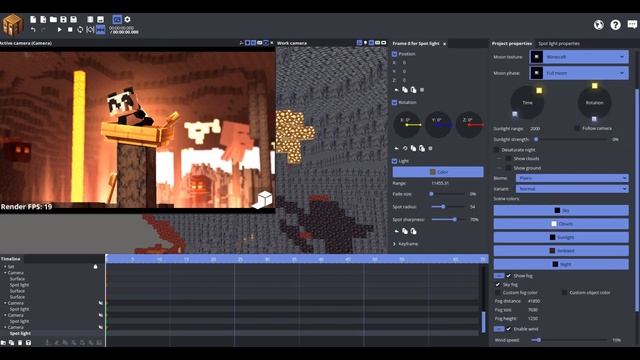This screenshot has width=640, height=360.
Task: Click the Time dial in Project properties
Action: tap(527, 102)
